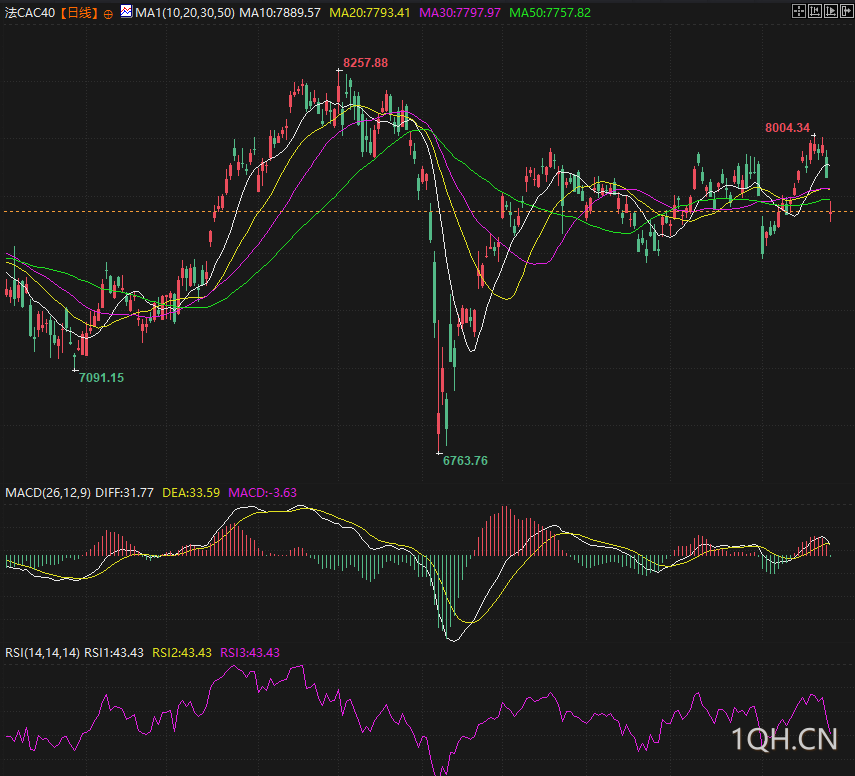Click the play-forward chart axis icon
Screen dimensions: 855x776
[x=831, y=11]
